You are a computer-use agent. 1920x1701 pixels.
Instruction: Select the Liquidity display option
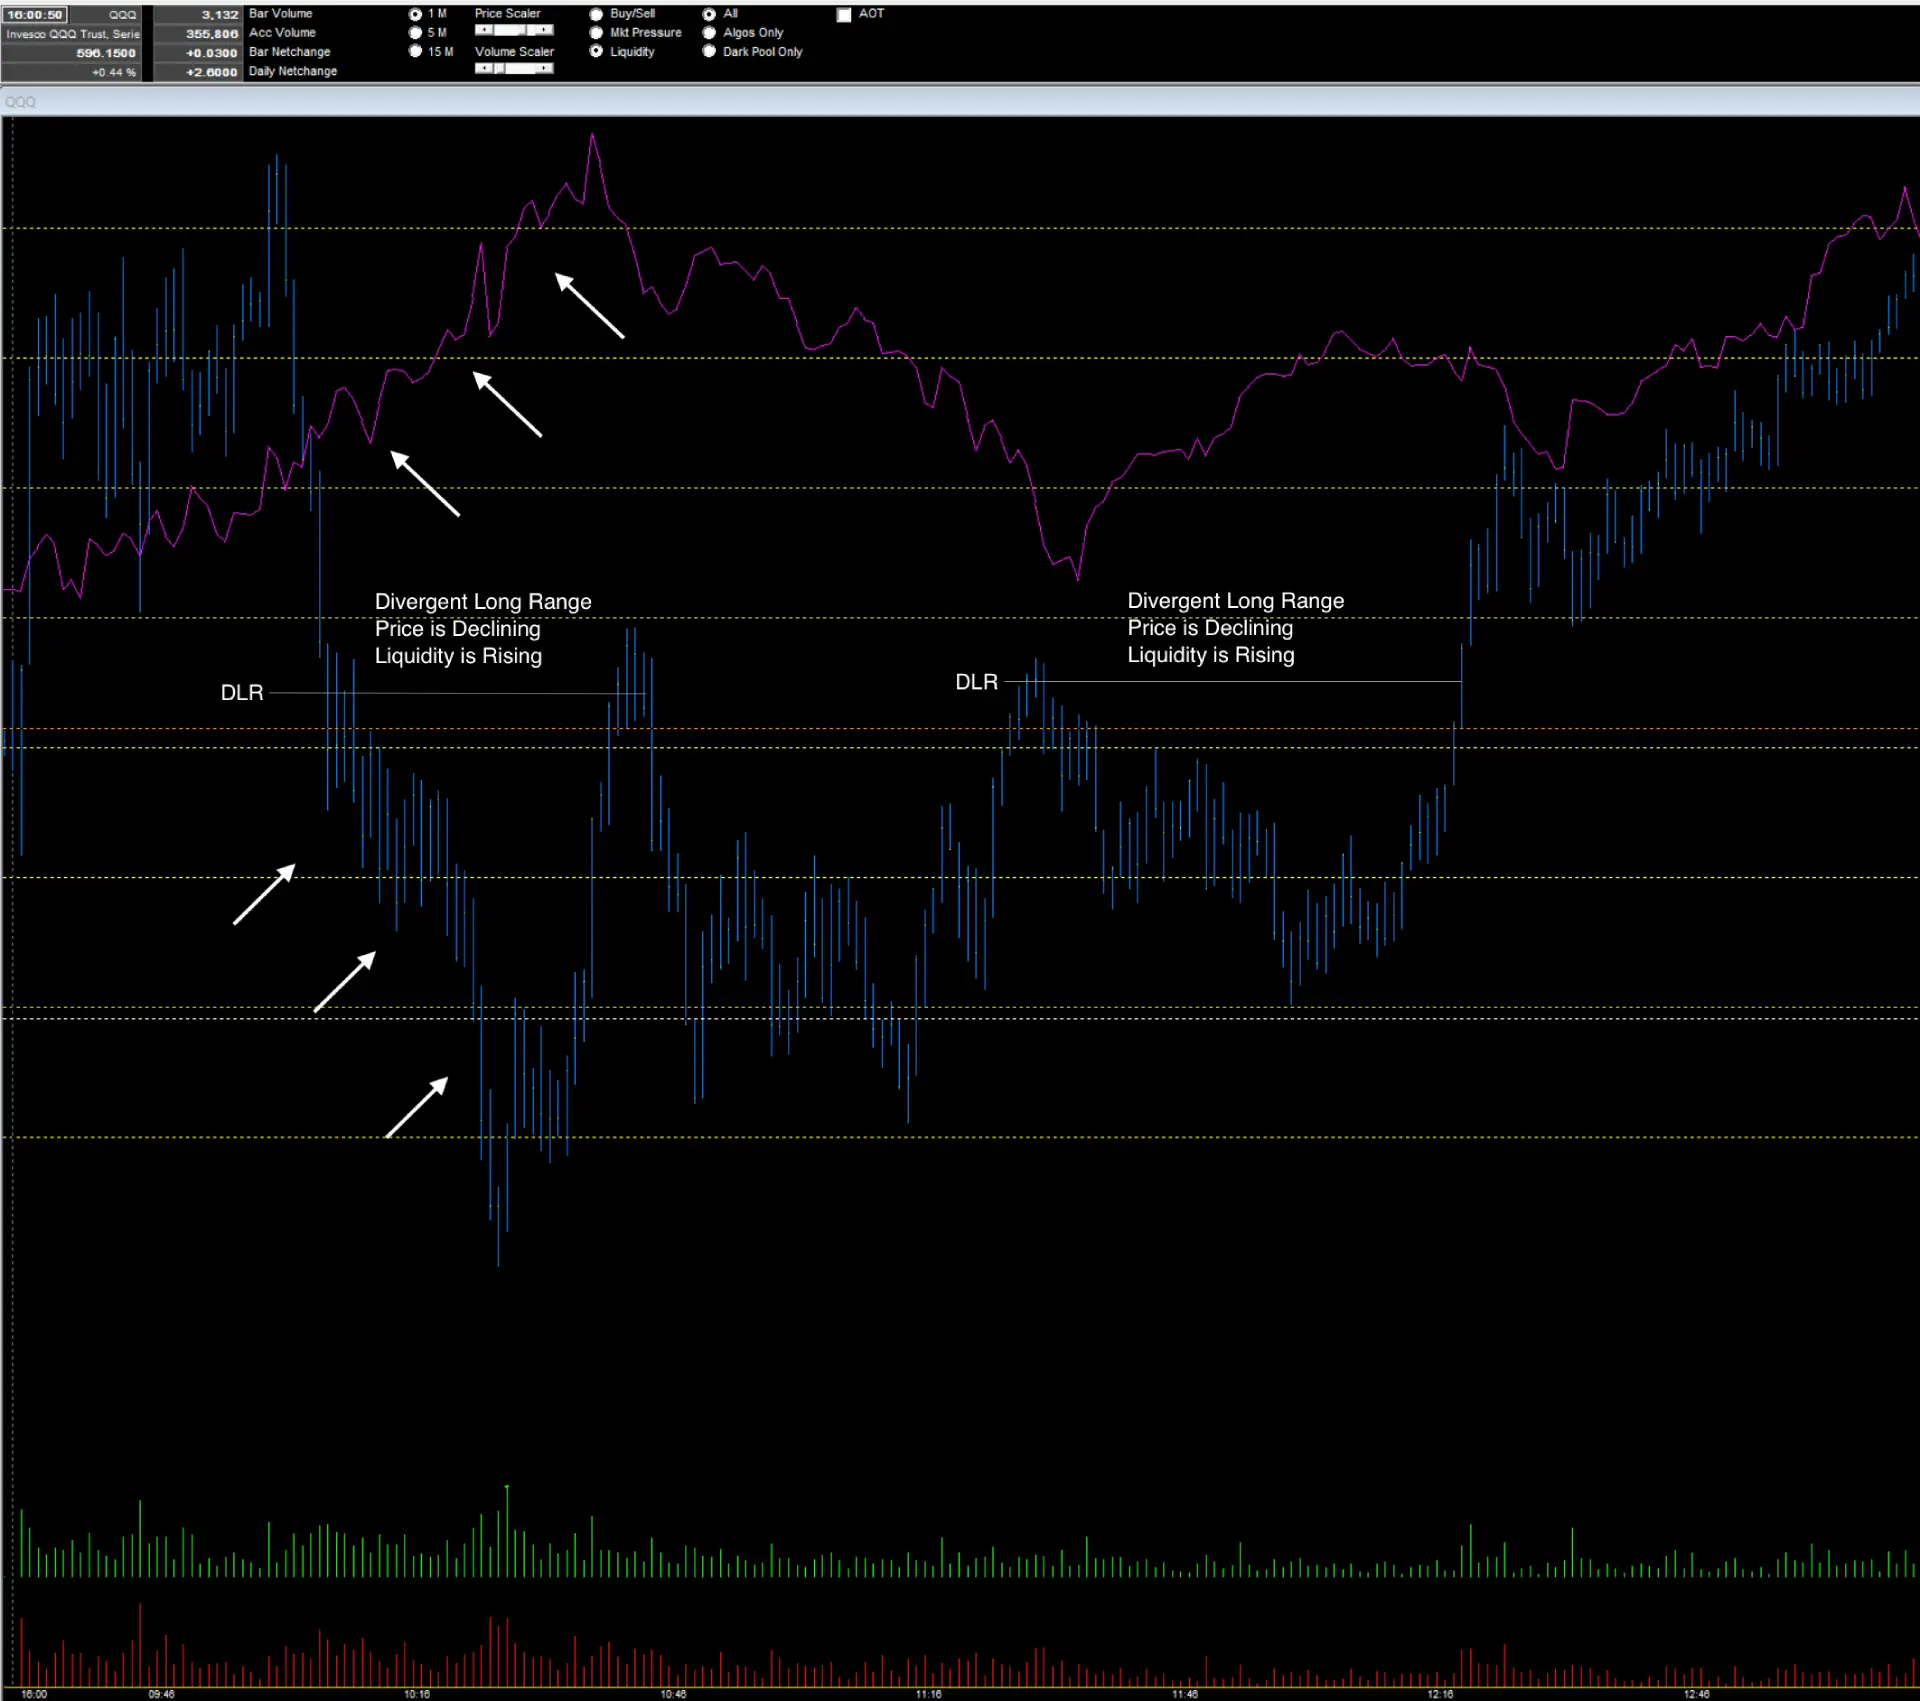tap(596, 52)
